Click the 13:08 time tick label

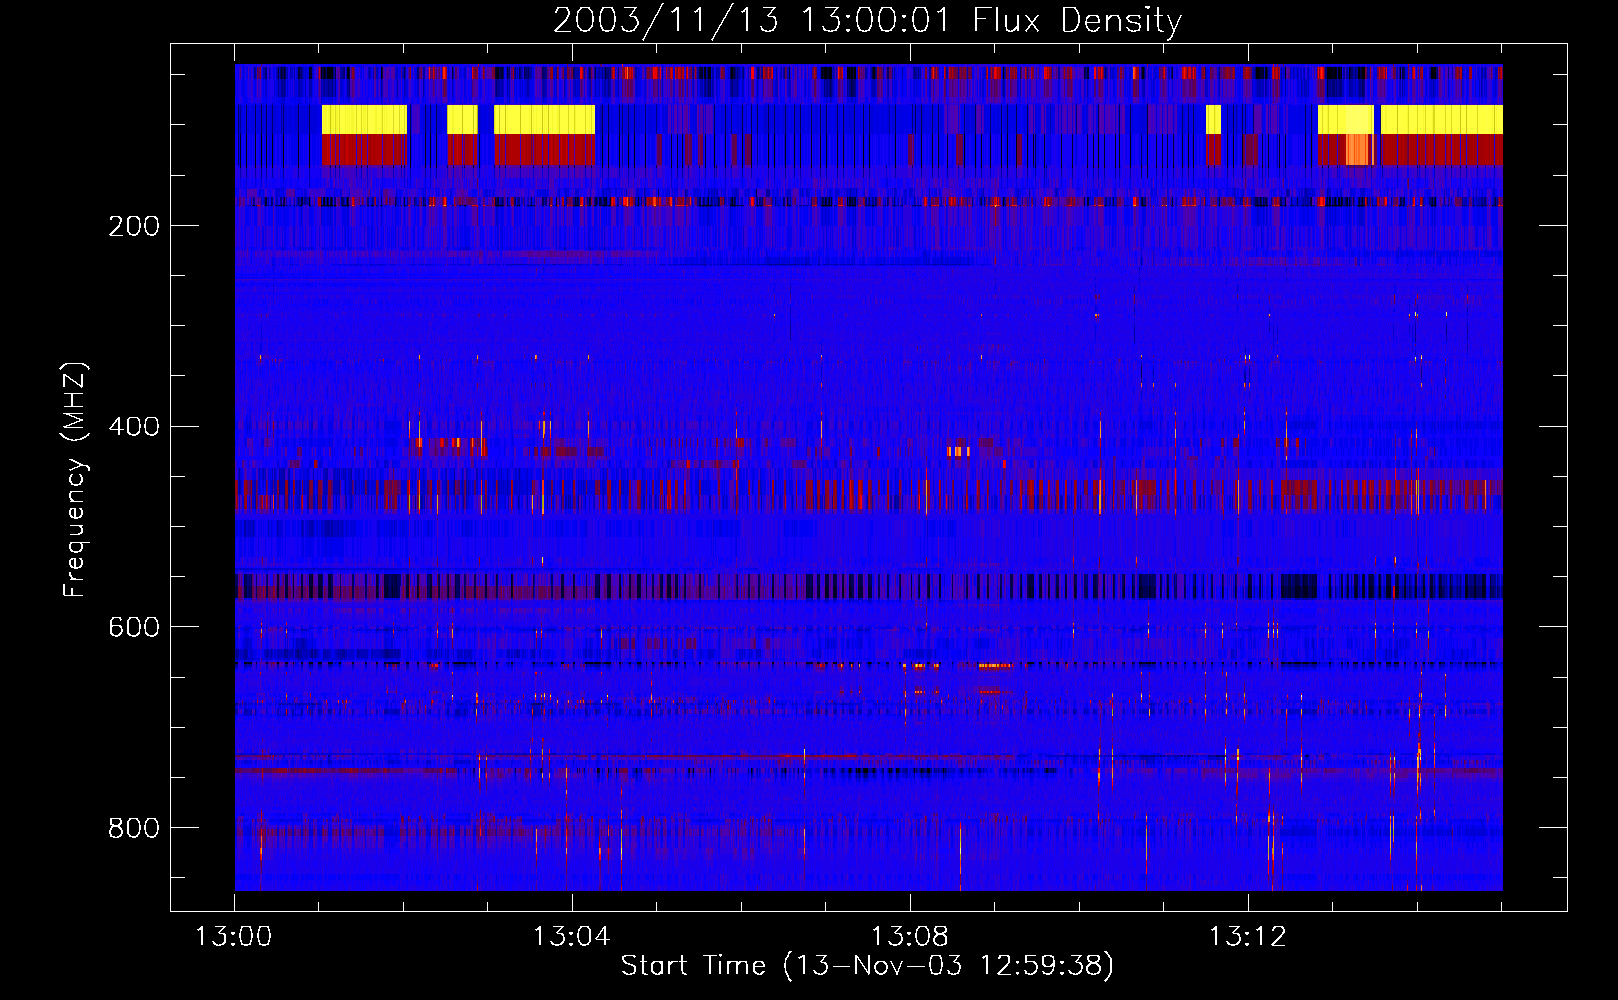pos(909,936)
